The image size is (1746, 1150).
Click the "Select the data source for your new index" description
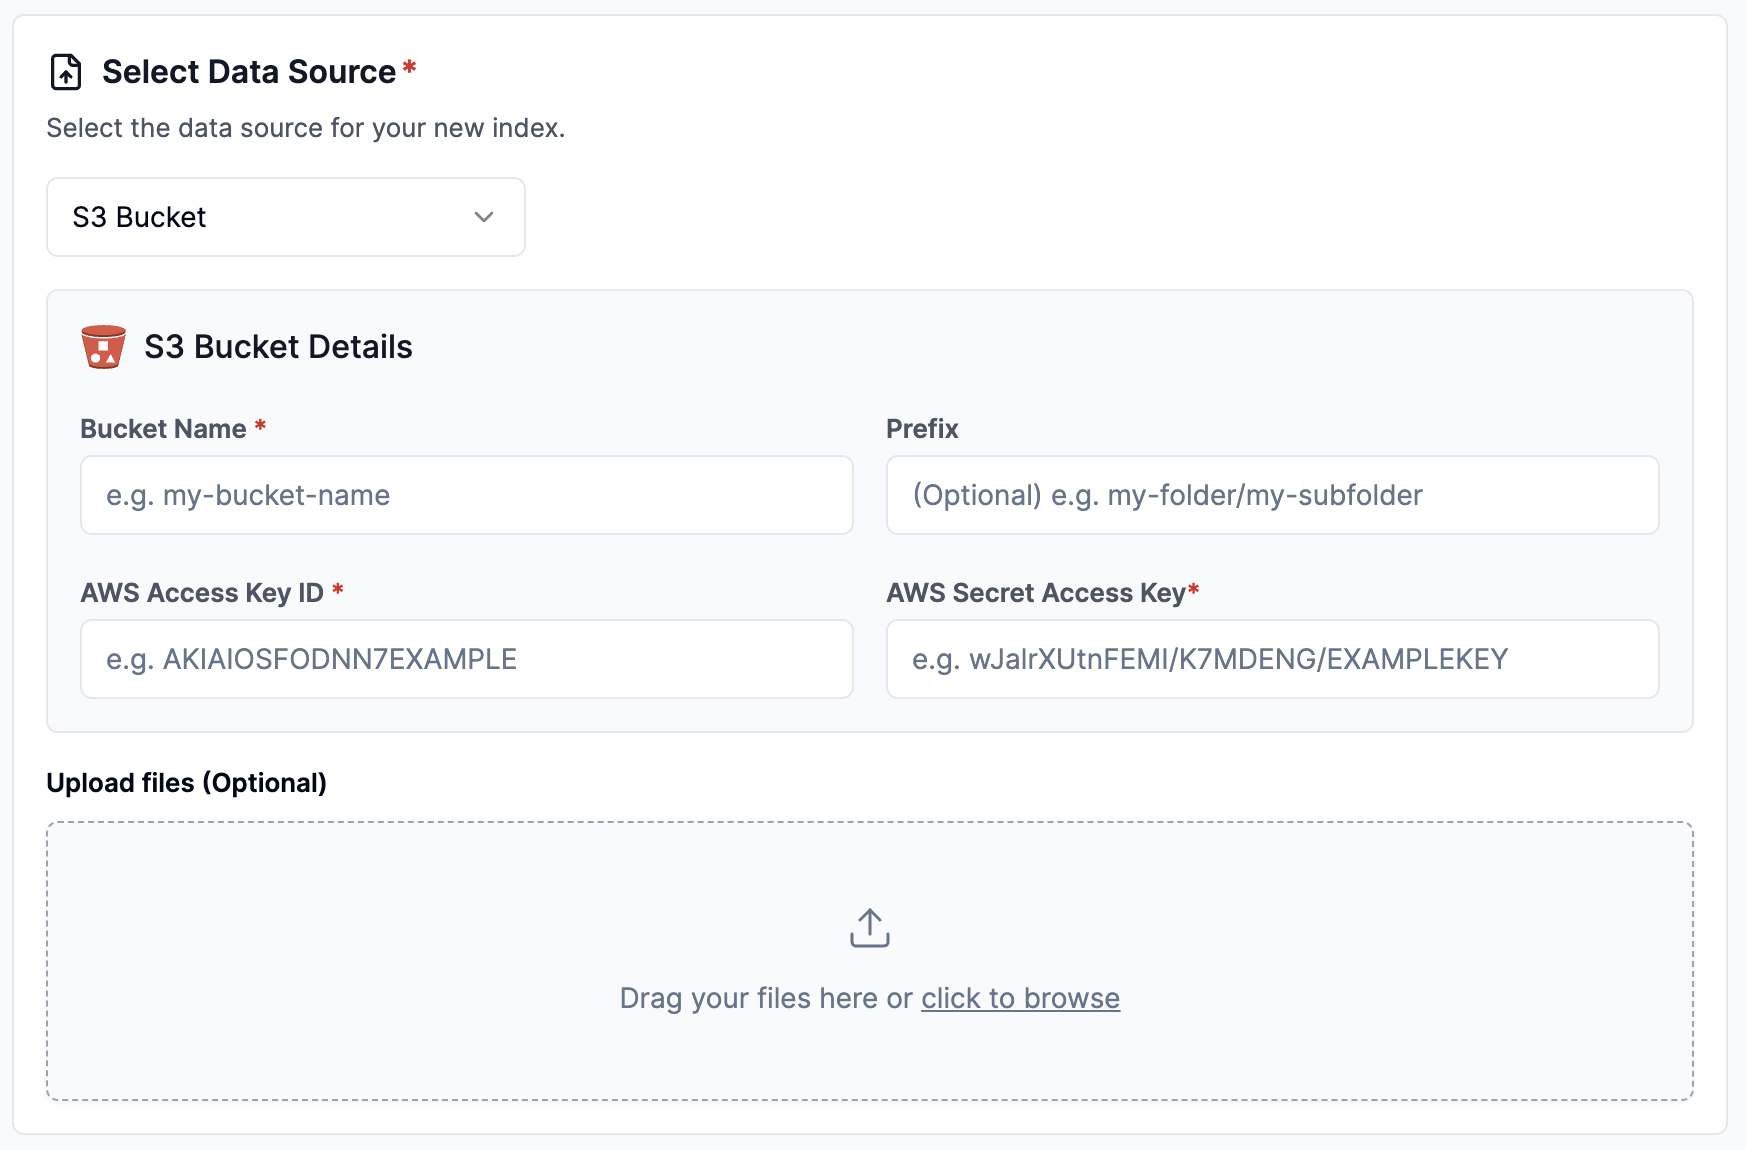[x=305, y=128]
